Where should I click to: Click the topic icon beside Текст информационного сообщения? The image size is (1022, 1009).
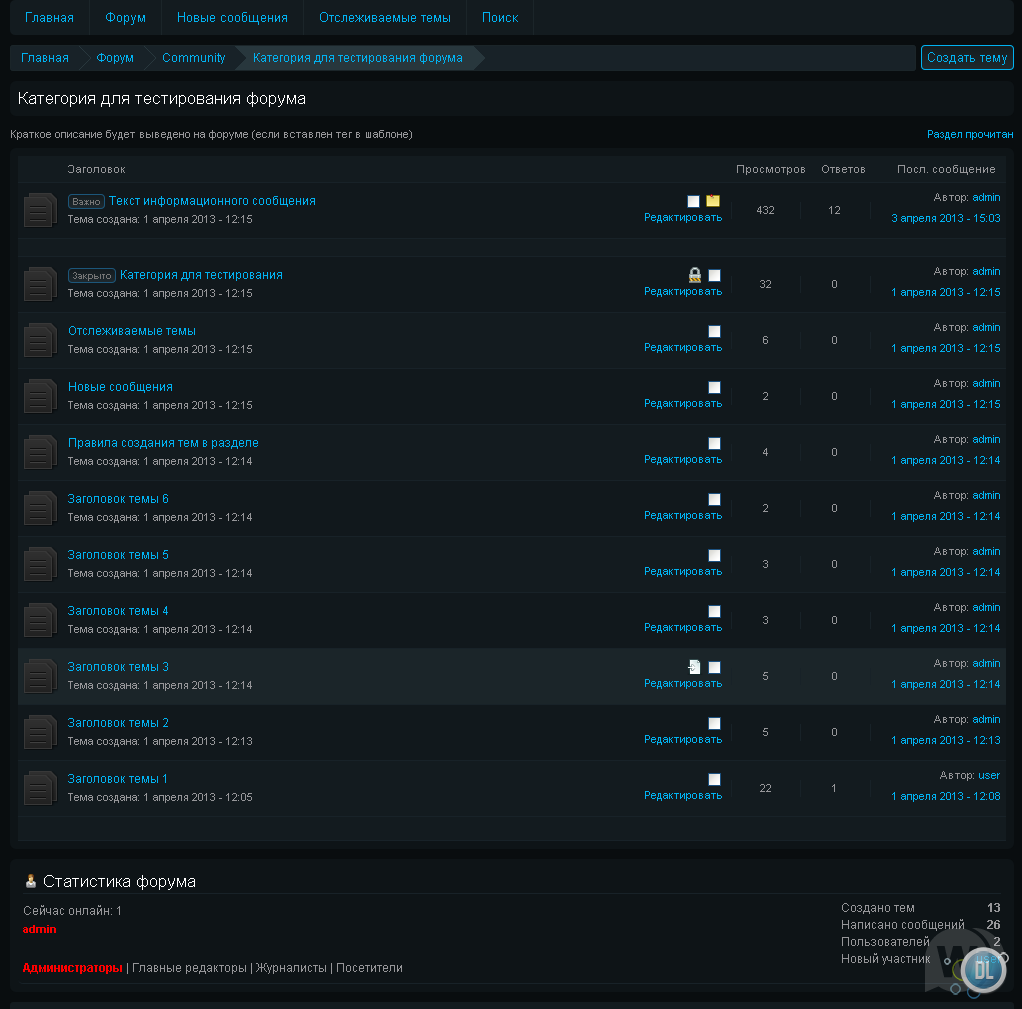pyautogui.click(x=39, y=210)
